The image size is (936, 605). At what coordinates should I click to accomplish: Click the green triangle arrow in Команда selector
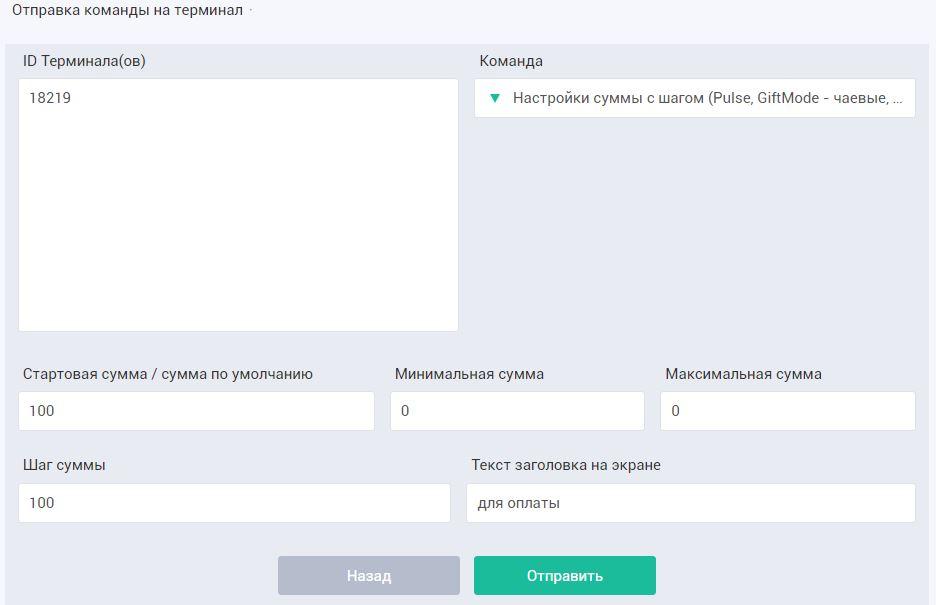point(494,98)
